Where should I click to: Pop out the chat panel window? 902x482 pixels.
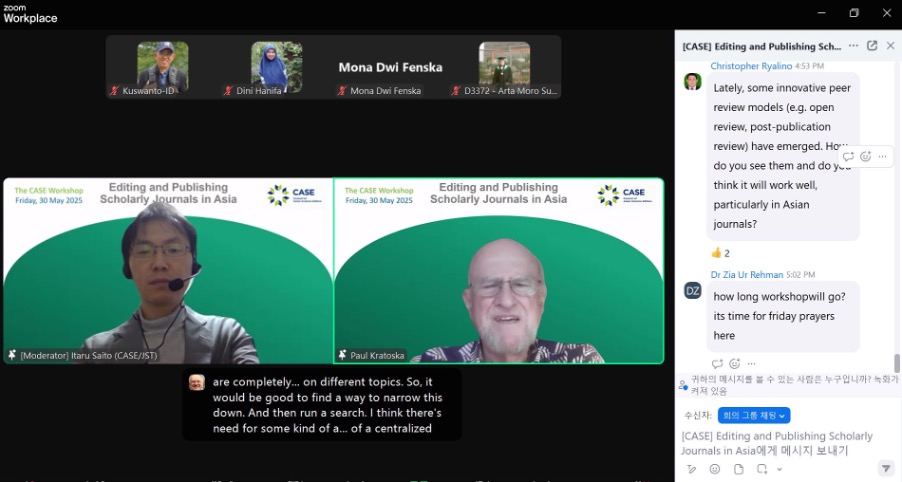[872, 46]
